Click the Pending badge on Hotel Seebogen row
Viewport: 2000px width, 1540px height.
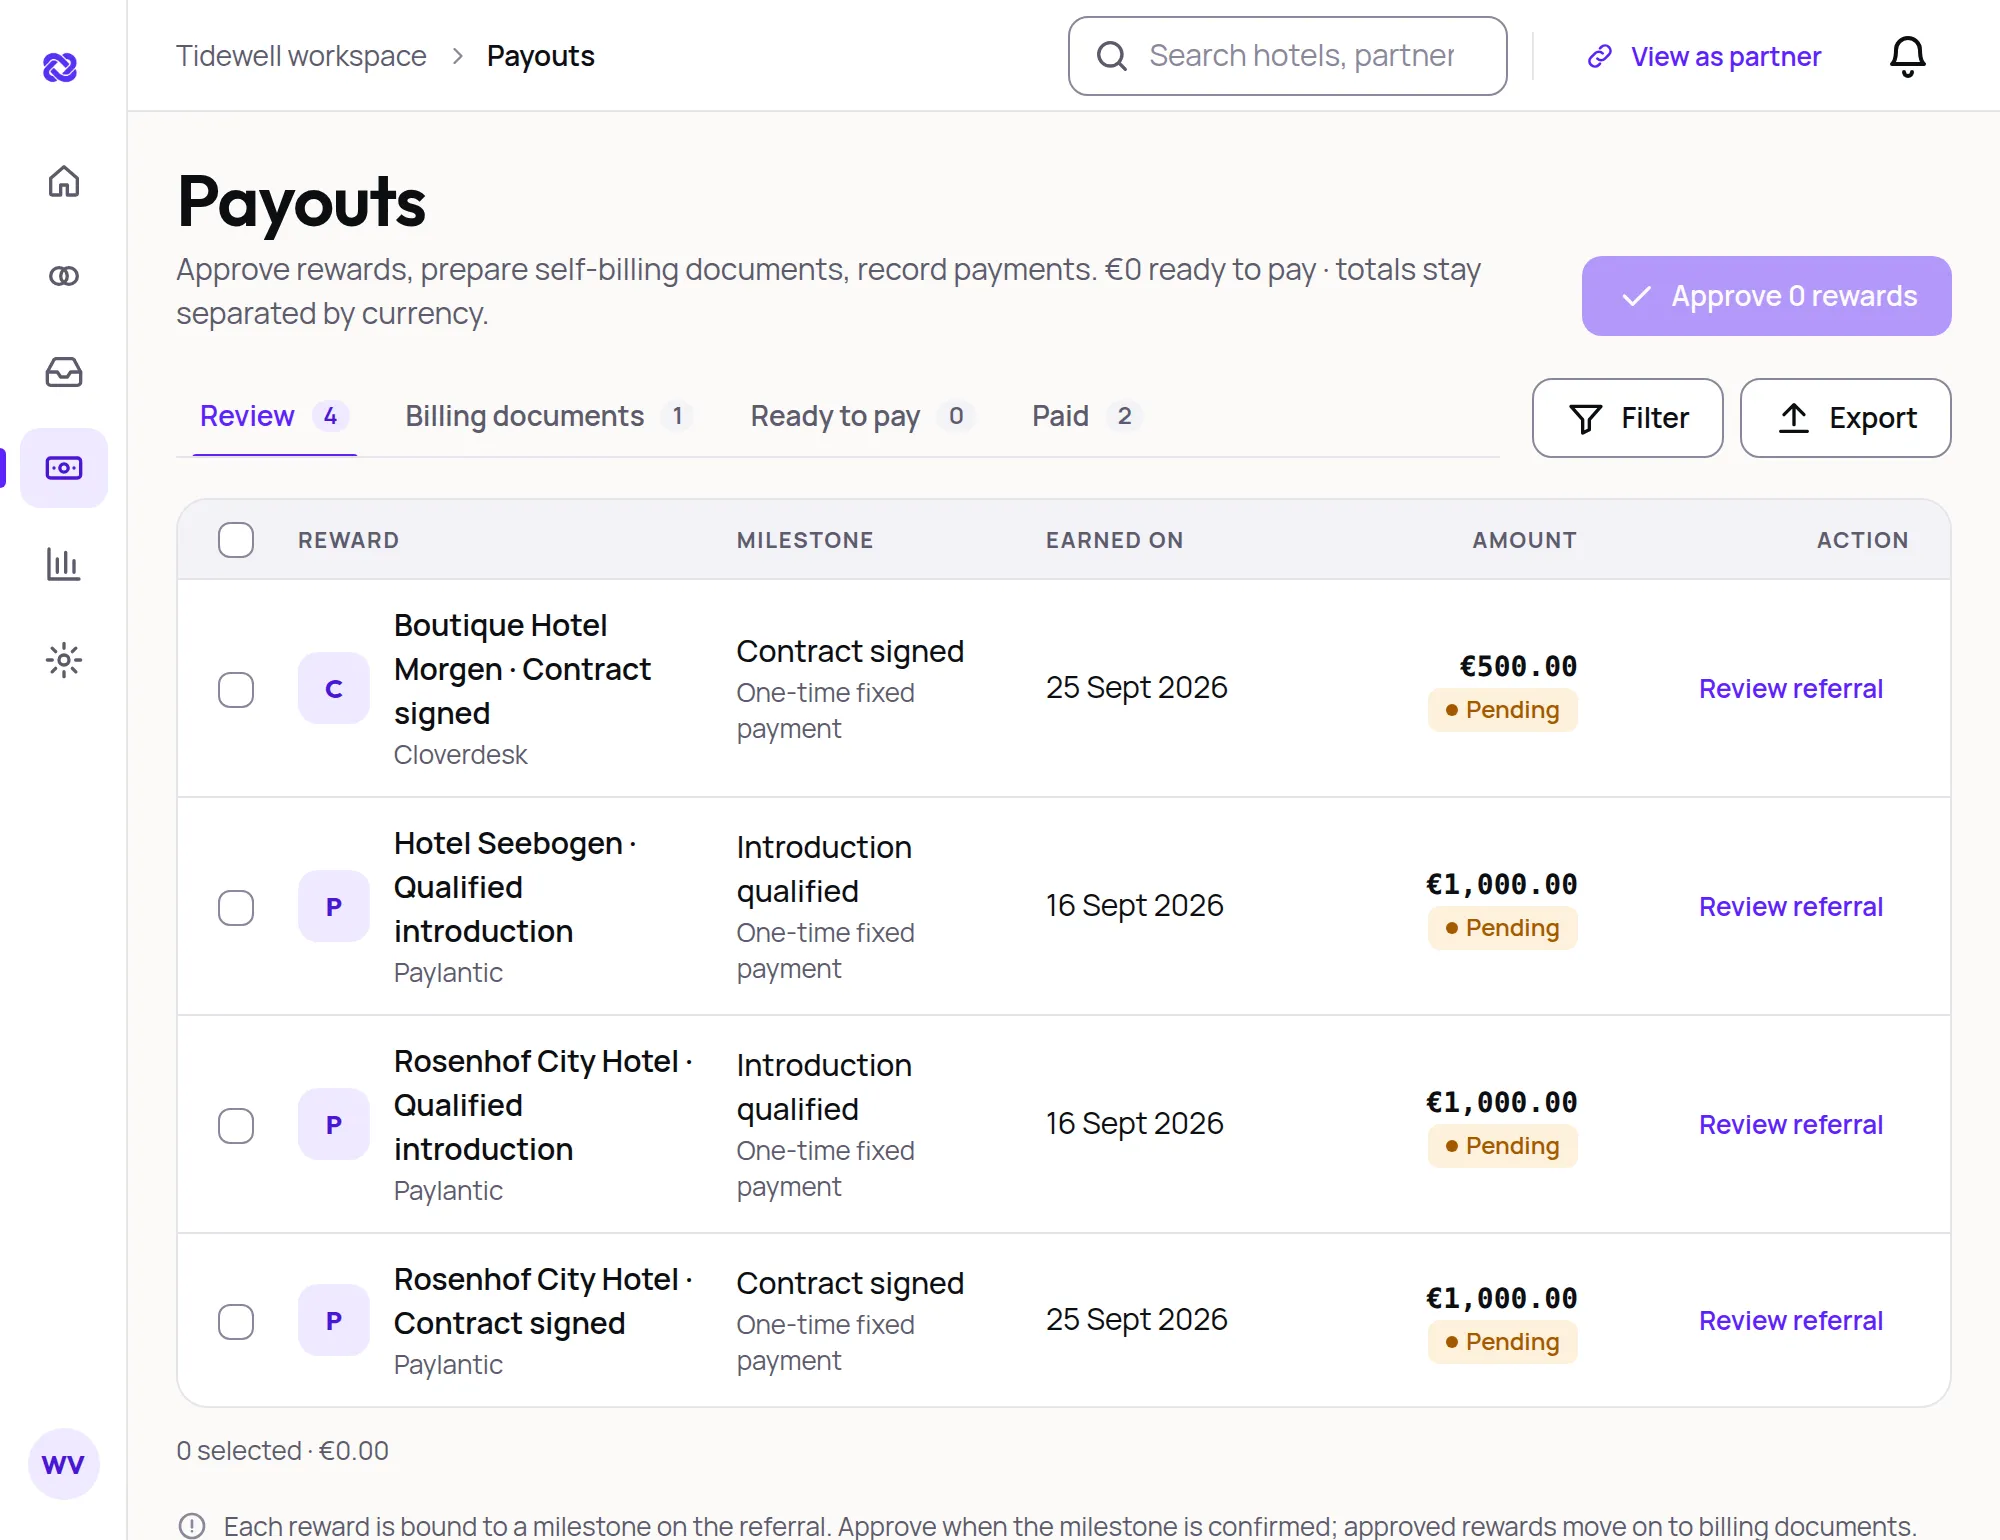point(1503,928)
